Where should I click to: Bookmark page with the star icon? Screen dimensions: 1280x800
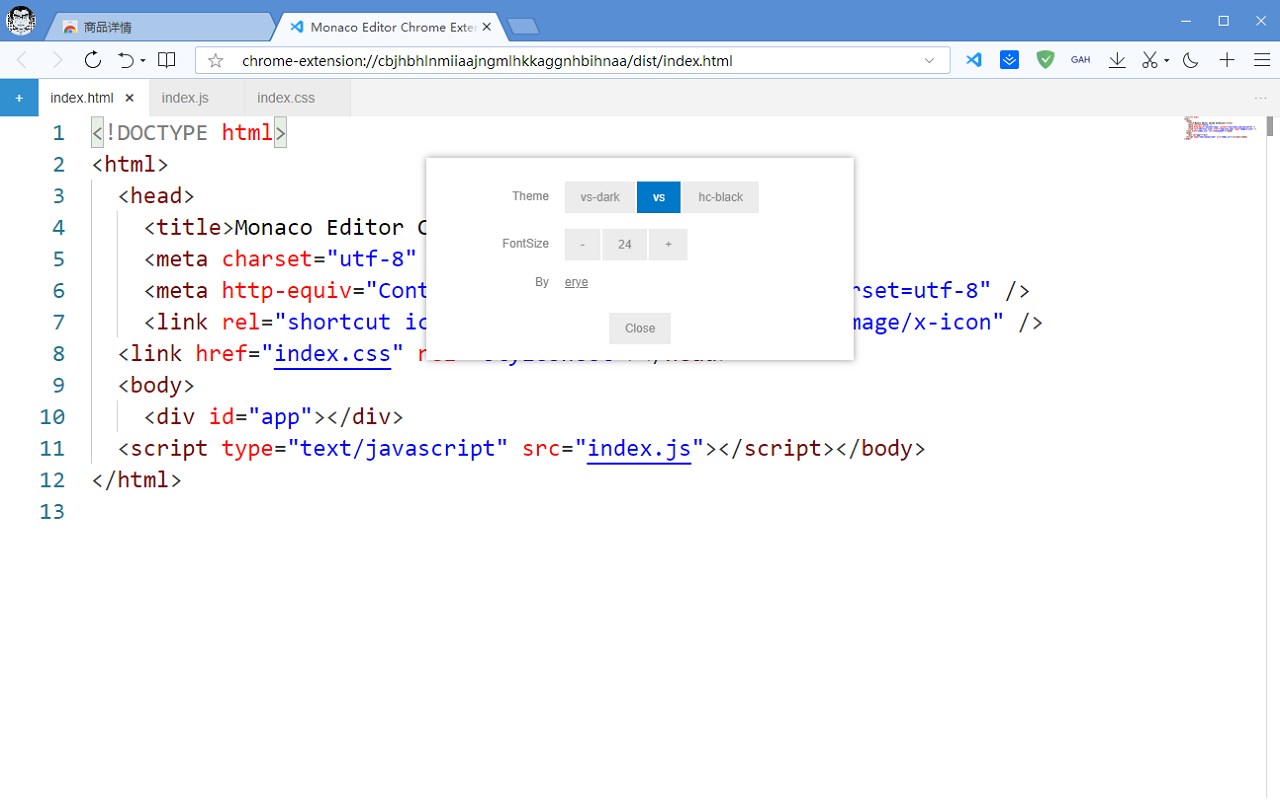tap(215, 61)
